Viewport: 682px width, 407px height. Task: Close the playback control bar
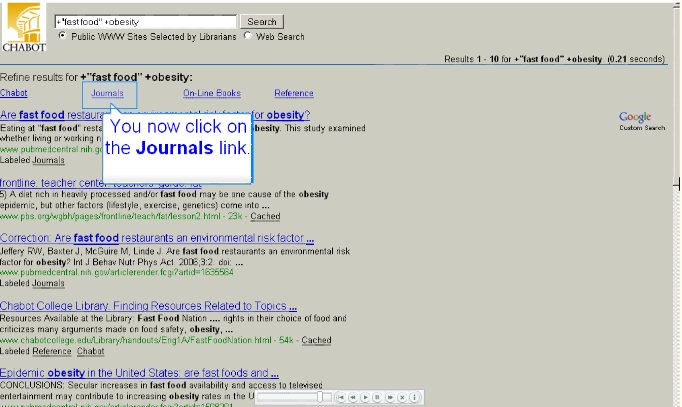(x=402, y=397)
